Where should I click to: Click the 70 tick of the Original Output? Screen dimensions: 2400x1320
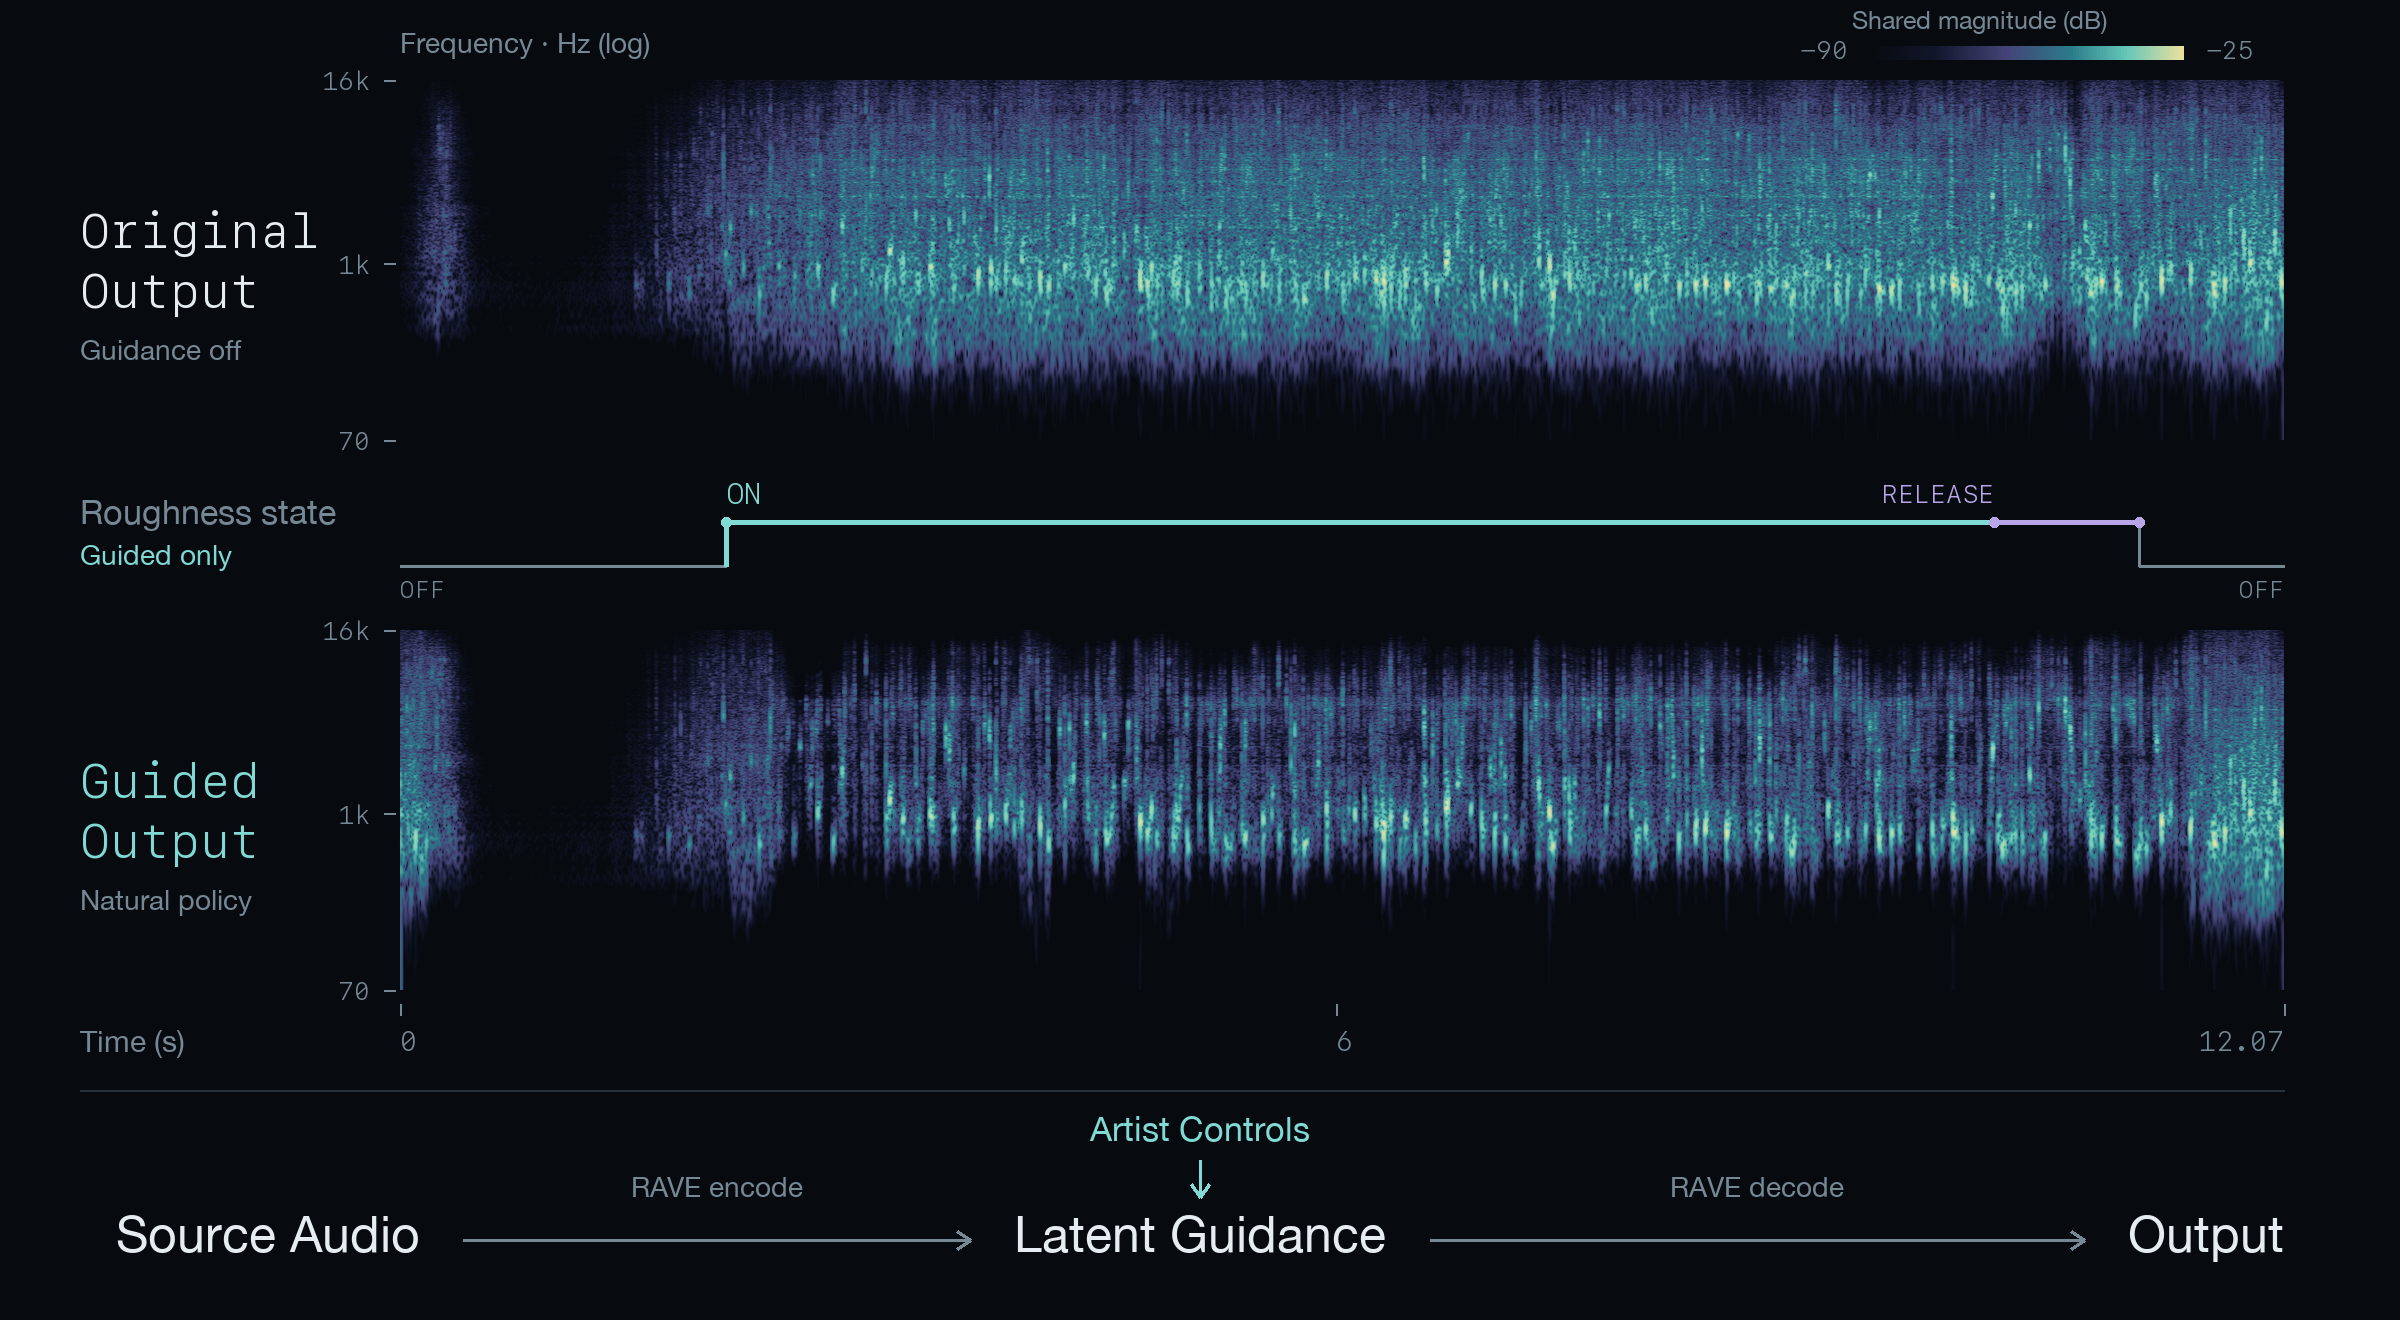coord(354,441)
